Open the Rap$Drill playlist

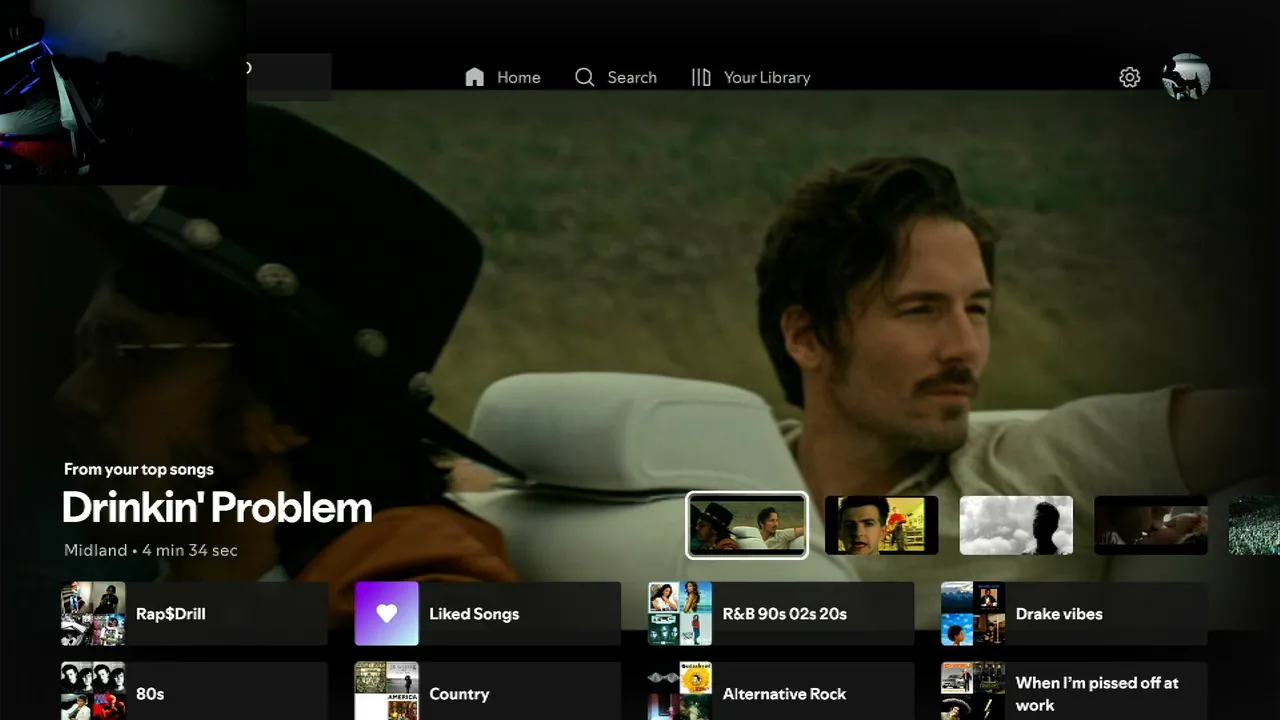(195, 614)
